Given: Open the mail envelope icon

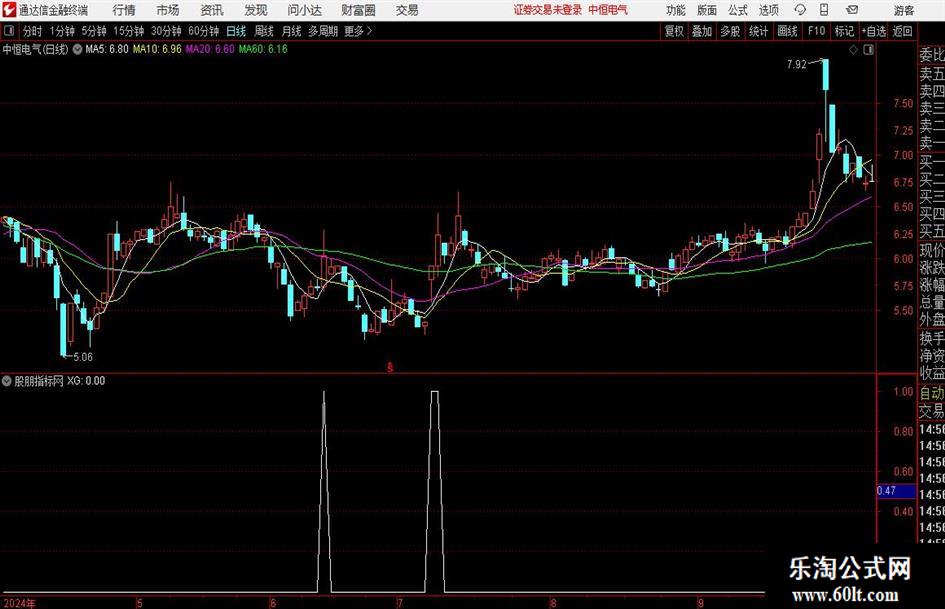Looking at the screenshot, I should click(852, 10).
